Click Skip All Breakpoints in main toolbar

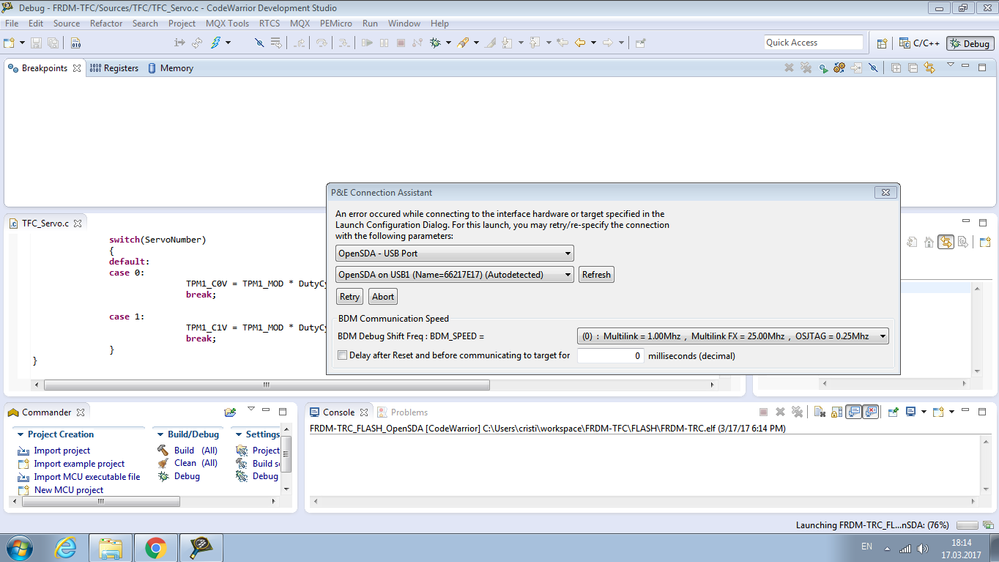point(259,43)
